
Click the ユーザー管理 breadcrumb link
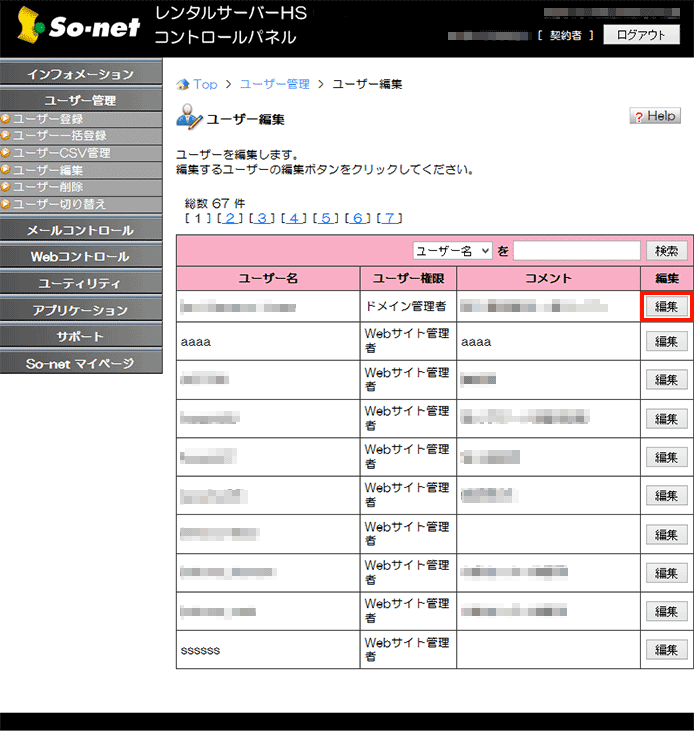click(x=274, y=85)
